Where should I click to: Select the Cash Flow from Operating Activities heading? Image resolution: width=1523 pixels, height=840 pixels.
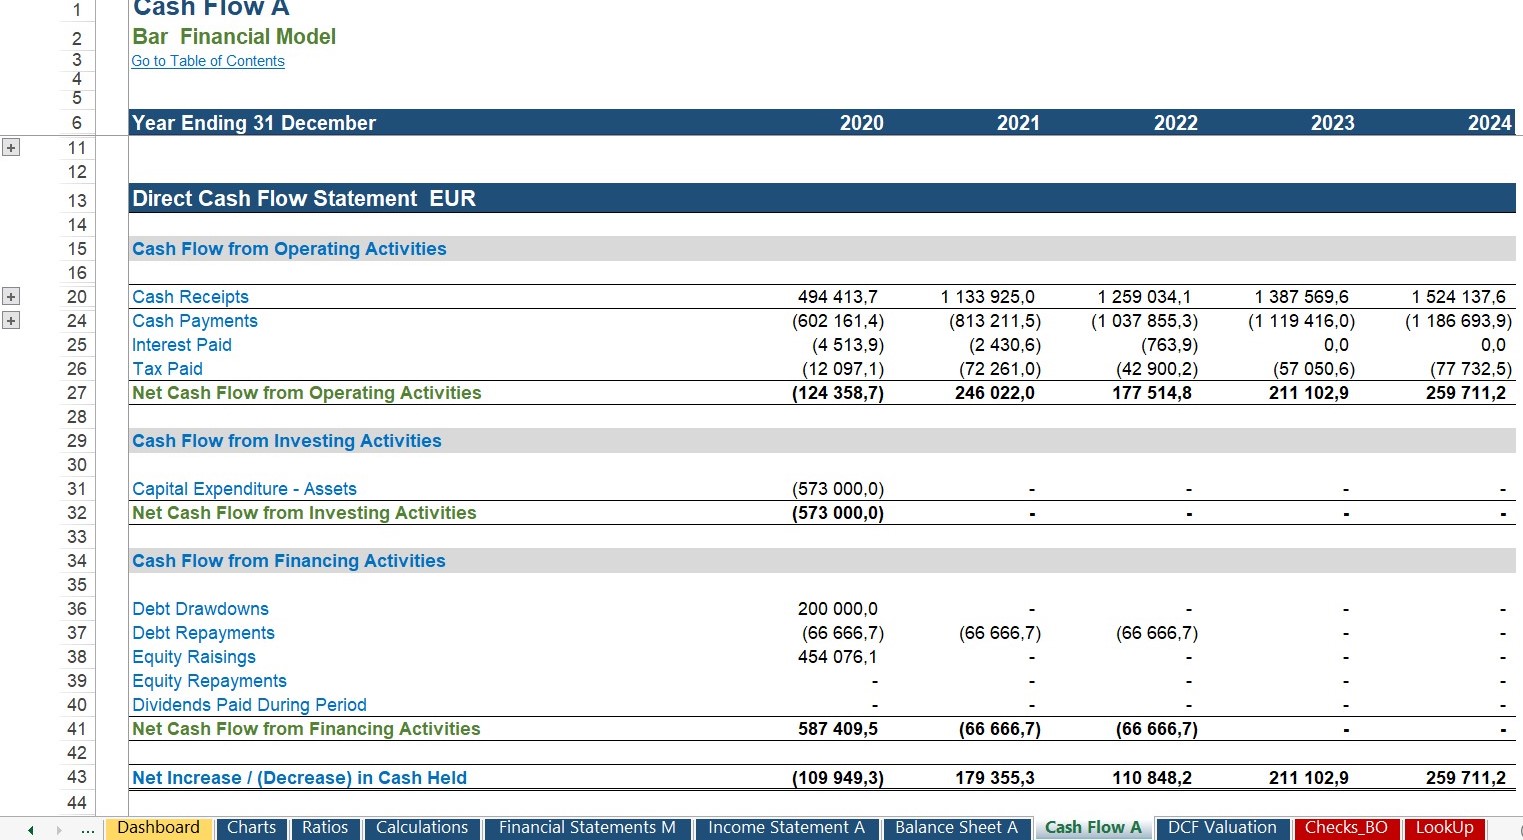[289, 249]
